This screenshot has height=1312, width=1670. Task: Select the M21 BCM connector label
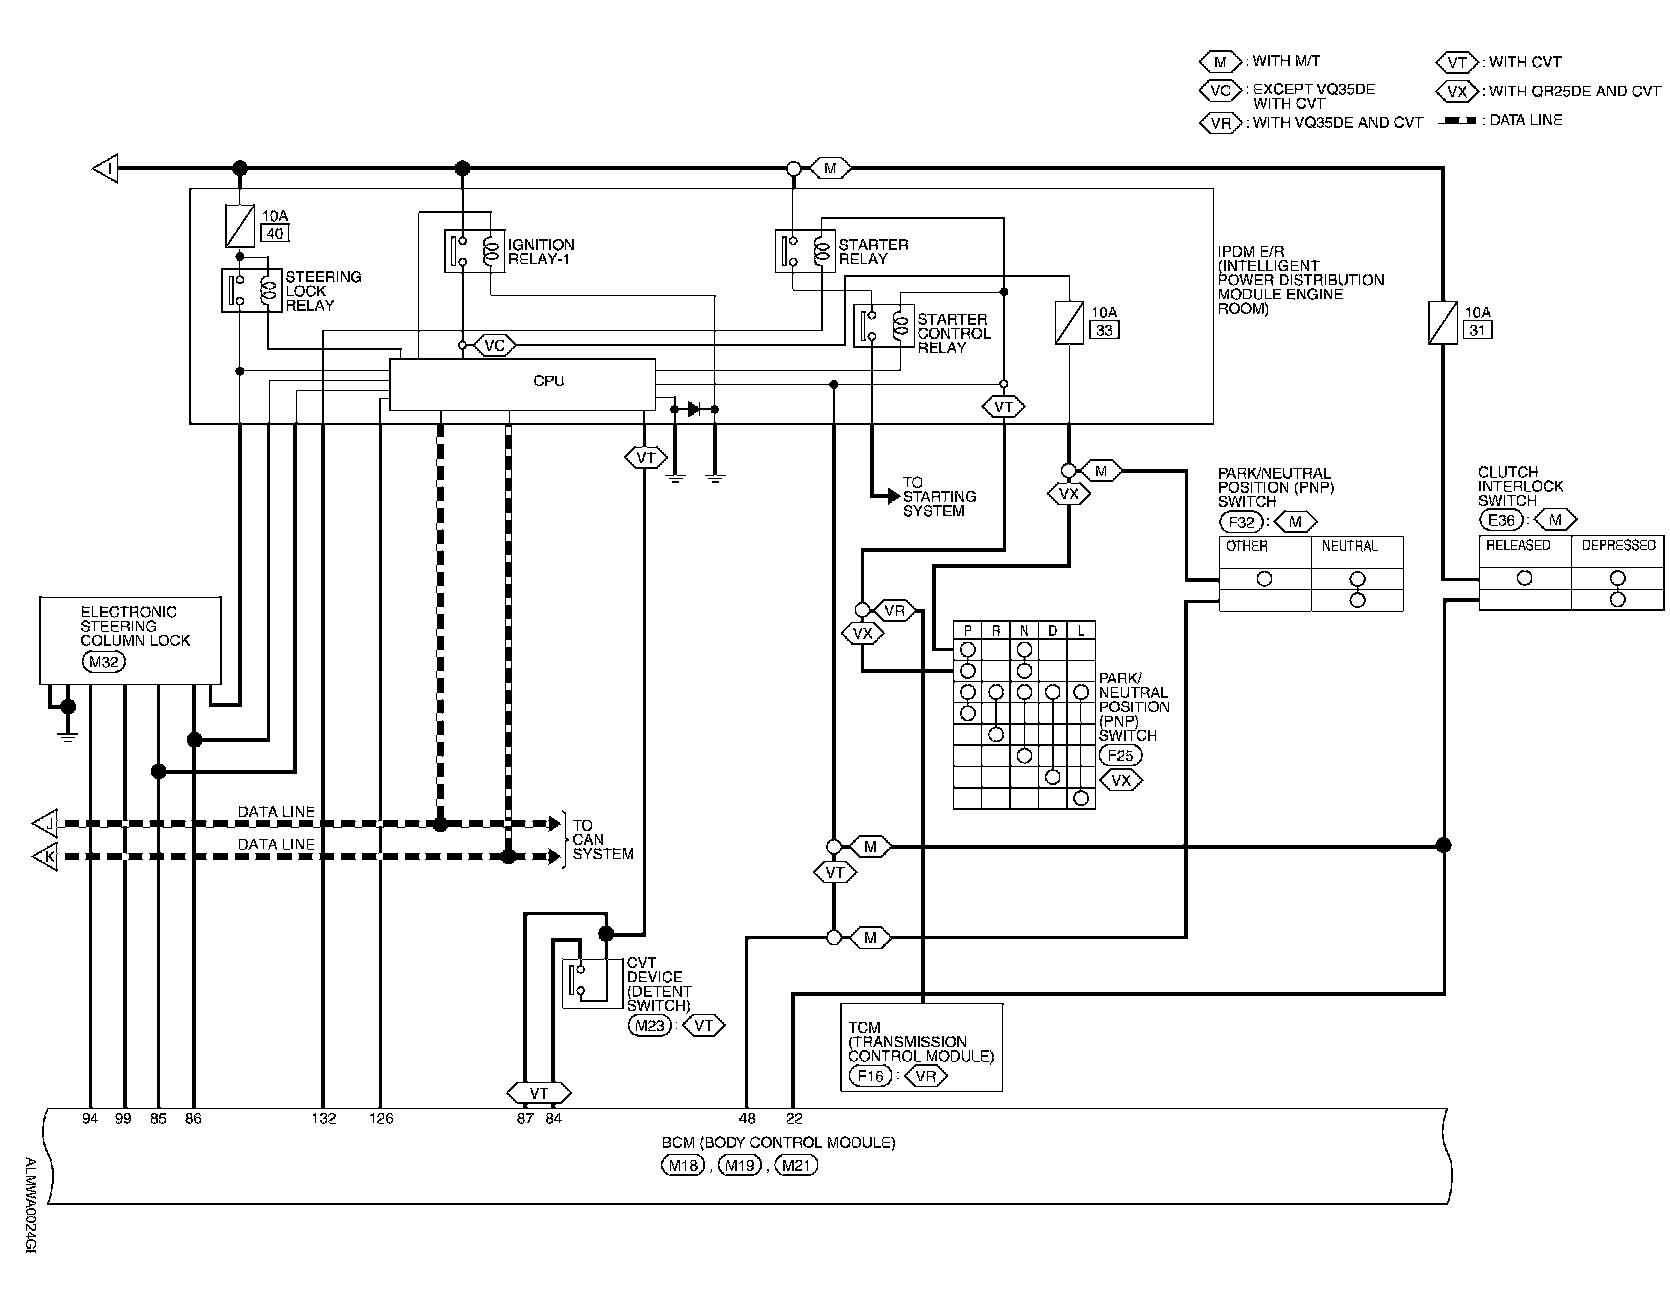tap(797, 1164)
